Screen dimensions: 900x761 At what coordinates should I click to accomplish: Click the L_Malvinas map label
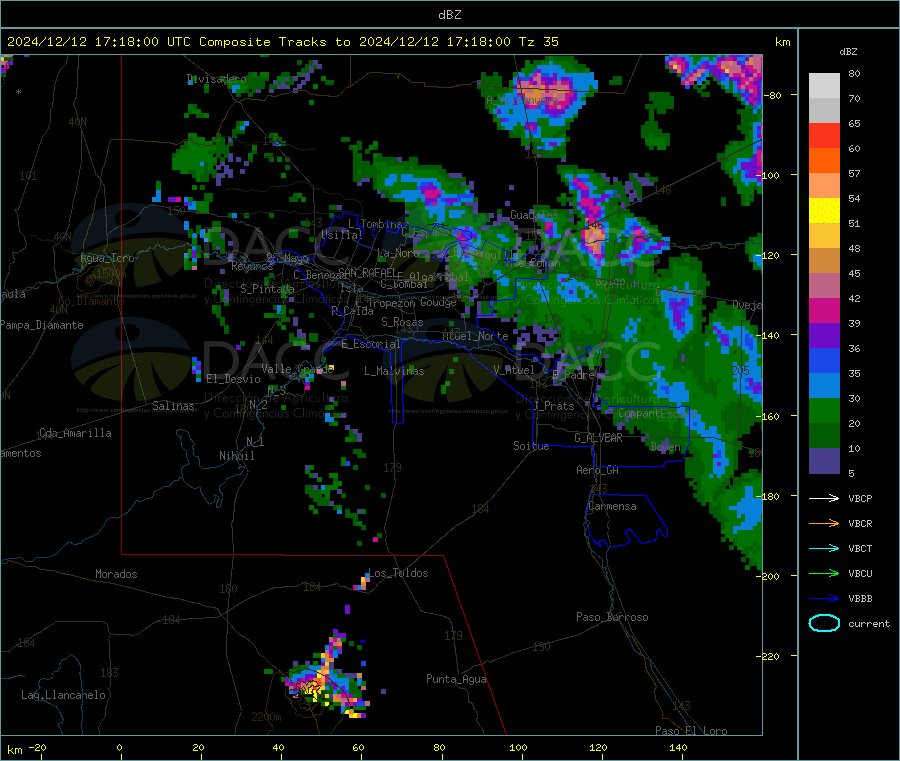click(394, 371)
